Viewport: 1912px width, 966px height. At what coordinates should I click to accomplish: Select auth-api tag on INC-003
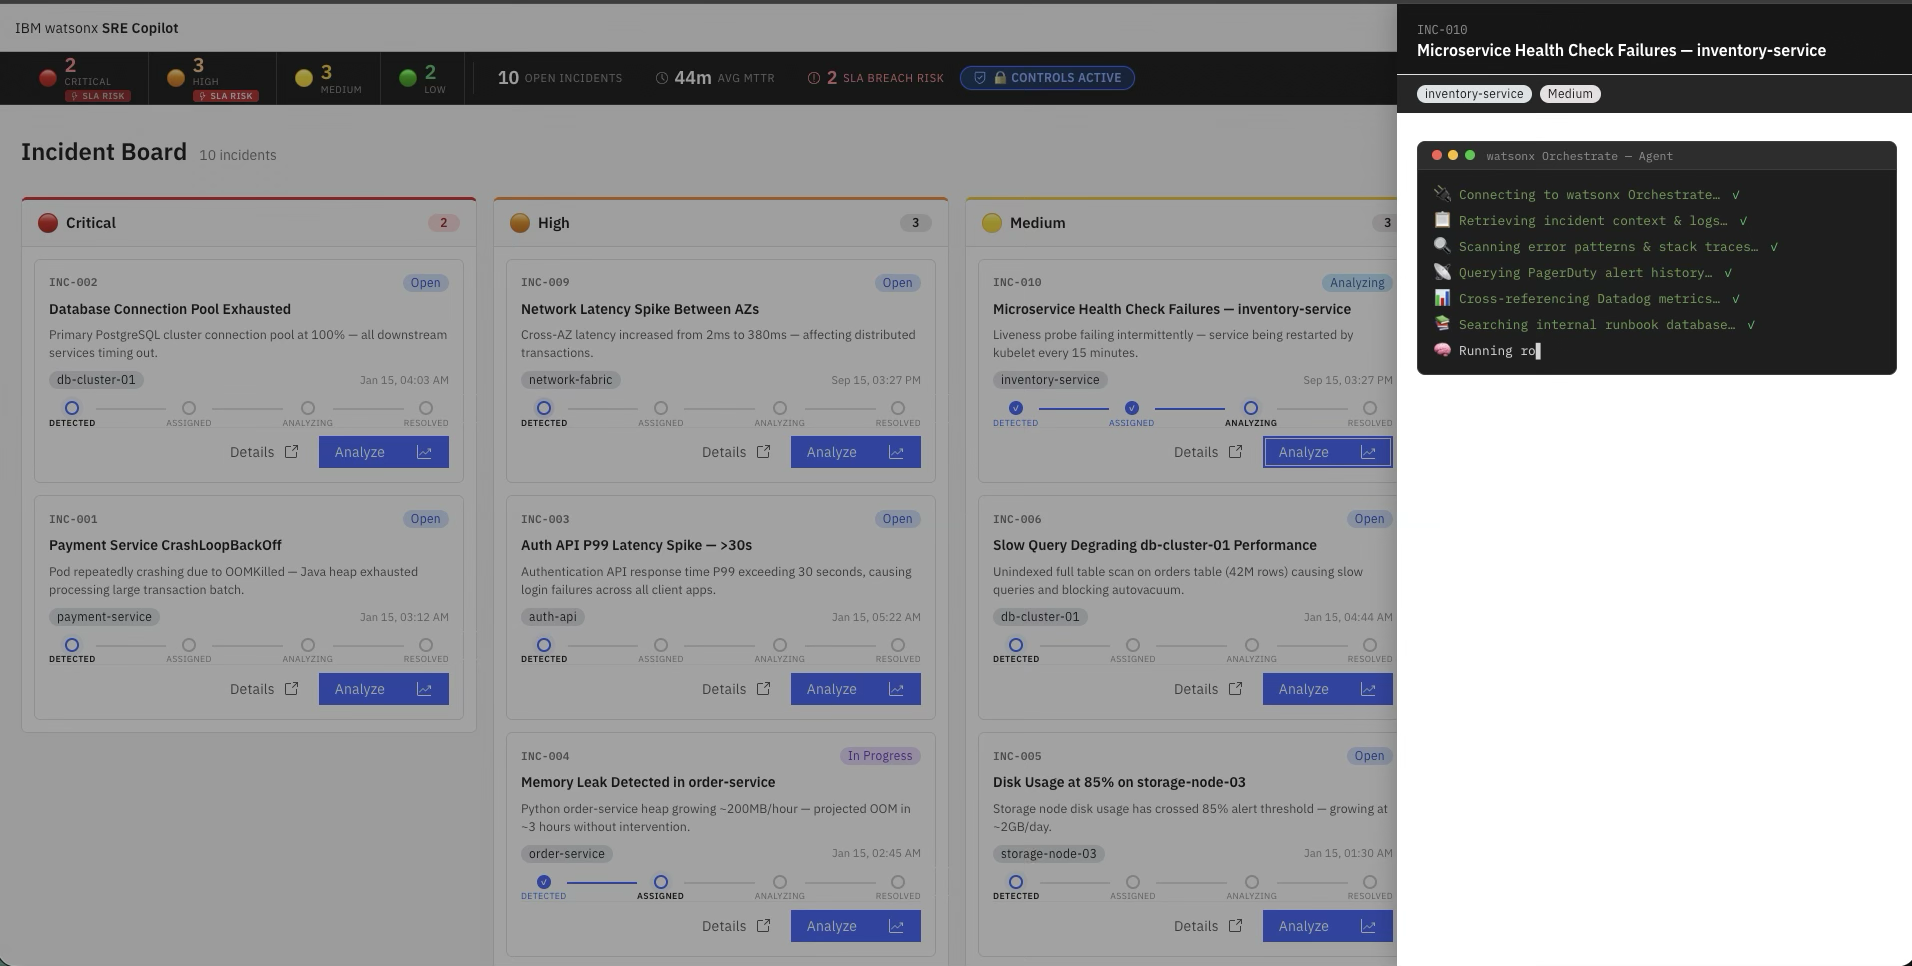click(x=553, y=617)
